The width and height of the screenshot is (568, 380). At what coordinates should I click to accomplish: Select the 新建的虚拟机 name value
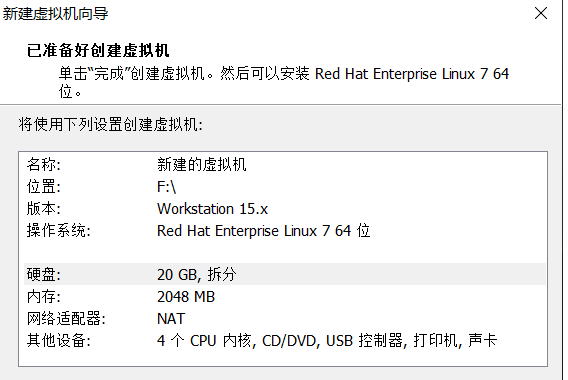point(201,165)
